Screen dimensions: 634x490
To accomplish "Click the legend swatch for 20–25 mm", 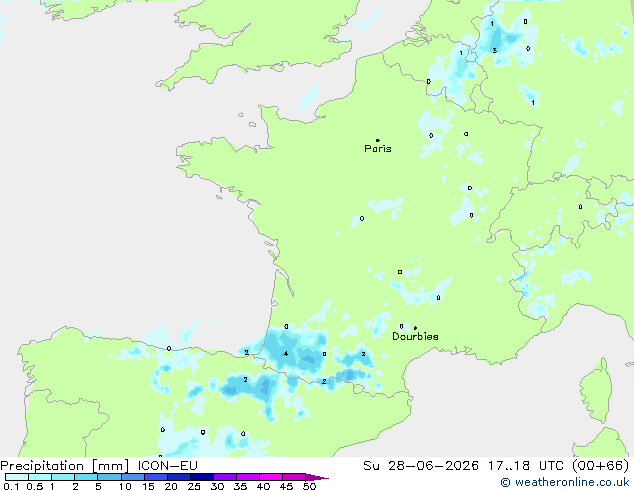I will (179, 477).
